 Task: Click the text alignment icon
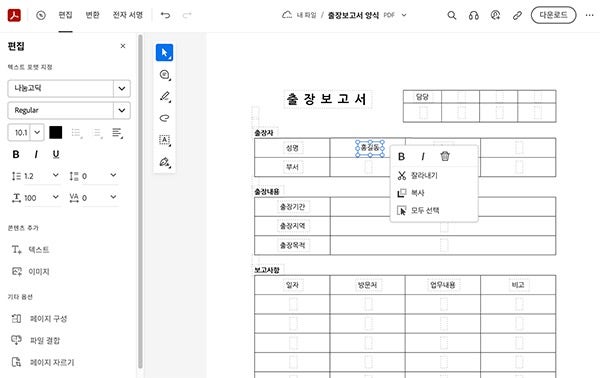(x=117, y=133)
